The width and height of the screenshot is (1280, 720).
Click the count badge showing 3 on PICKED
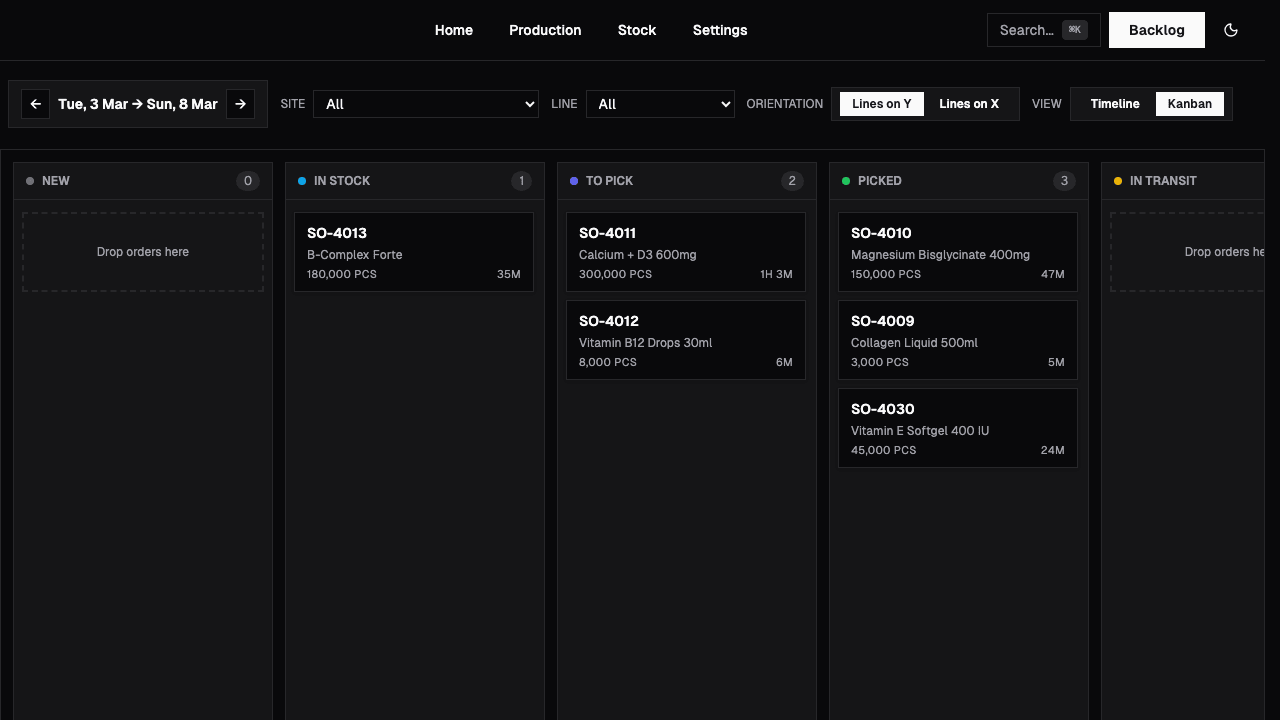(1064, 181)
